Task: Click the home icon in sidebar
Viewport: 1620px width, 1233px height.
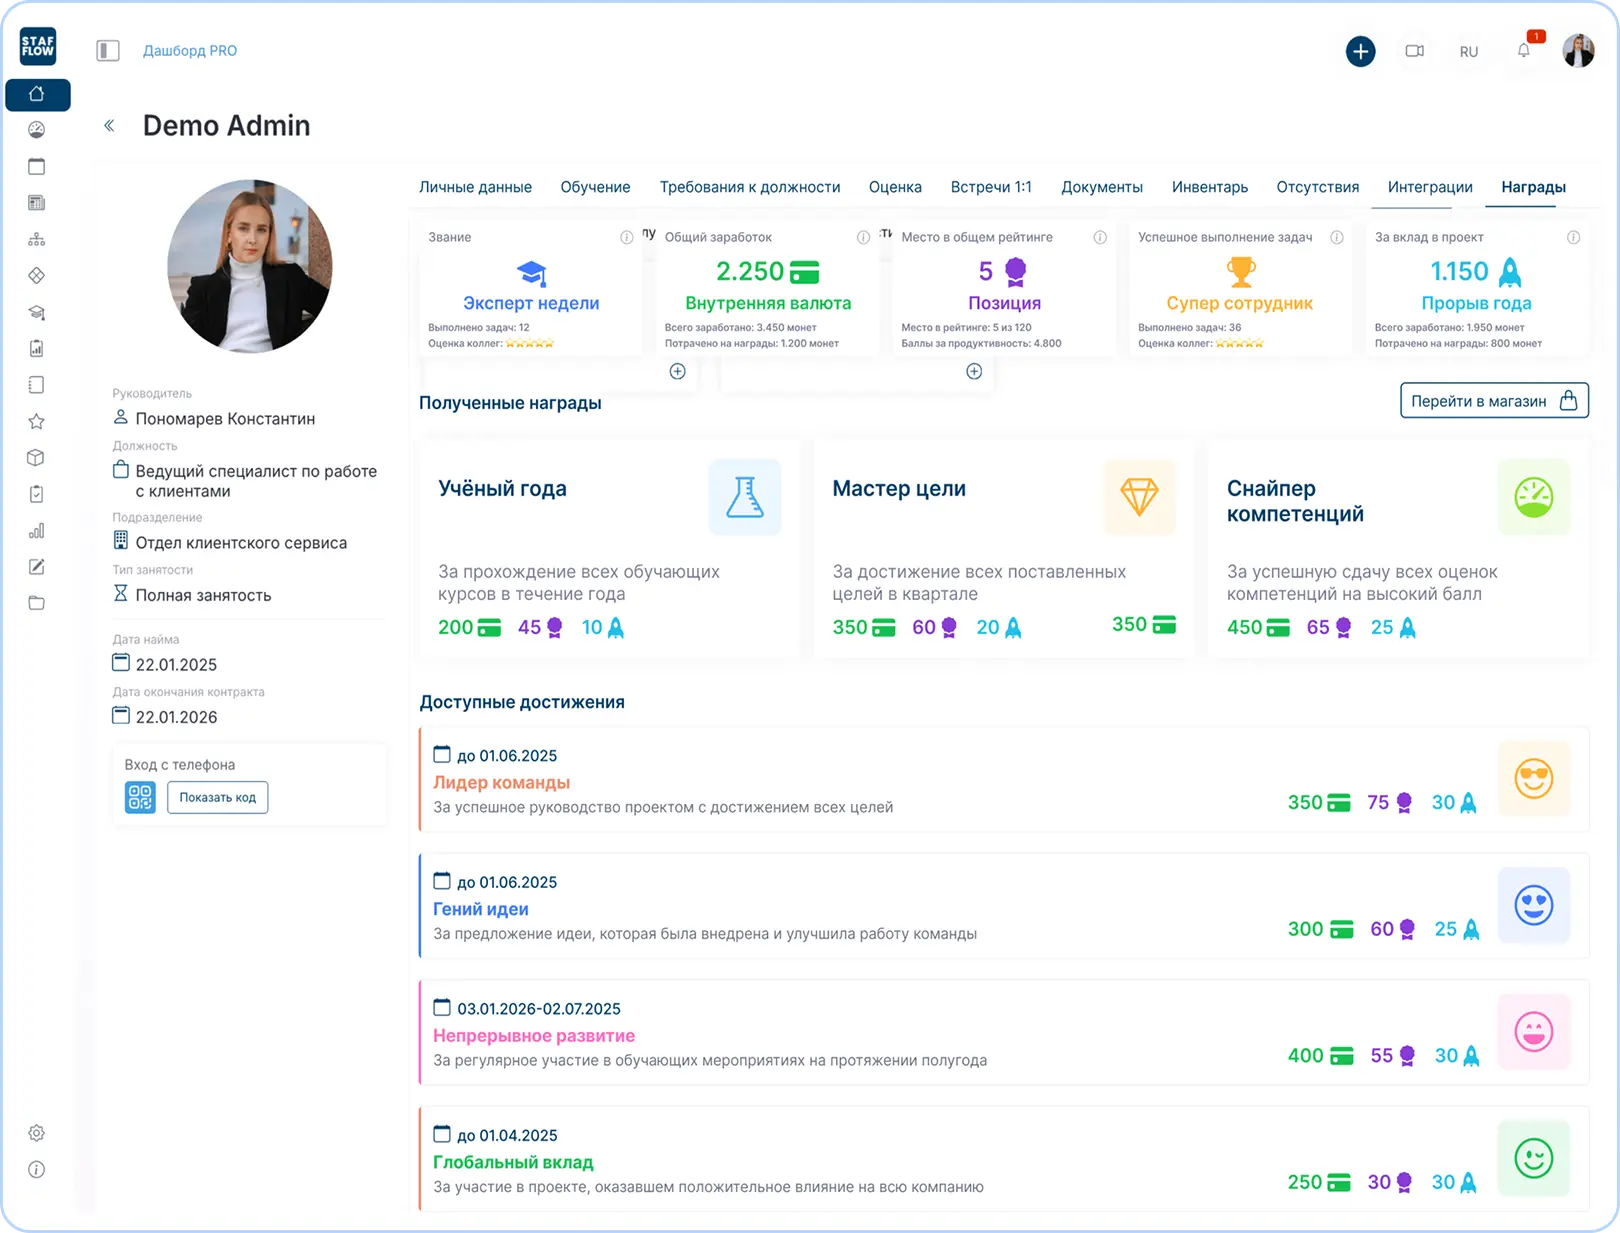Action: pos(37,94)
